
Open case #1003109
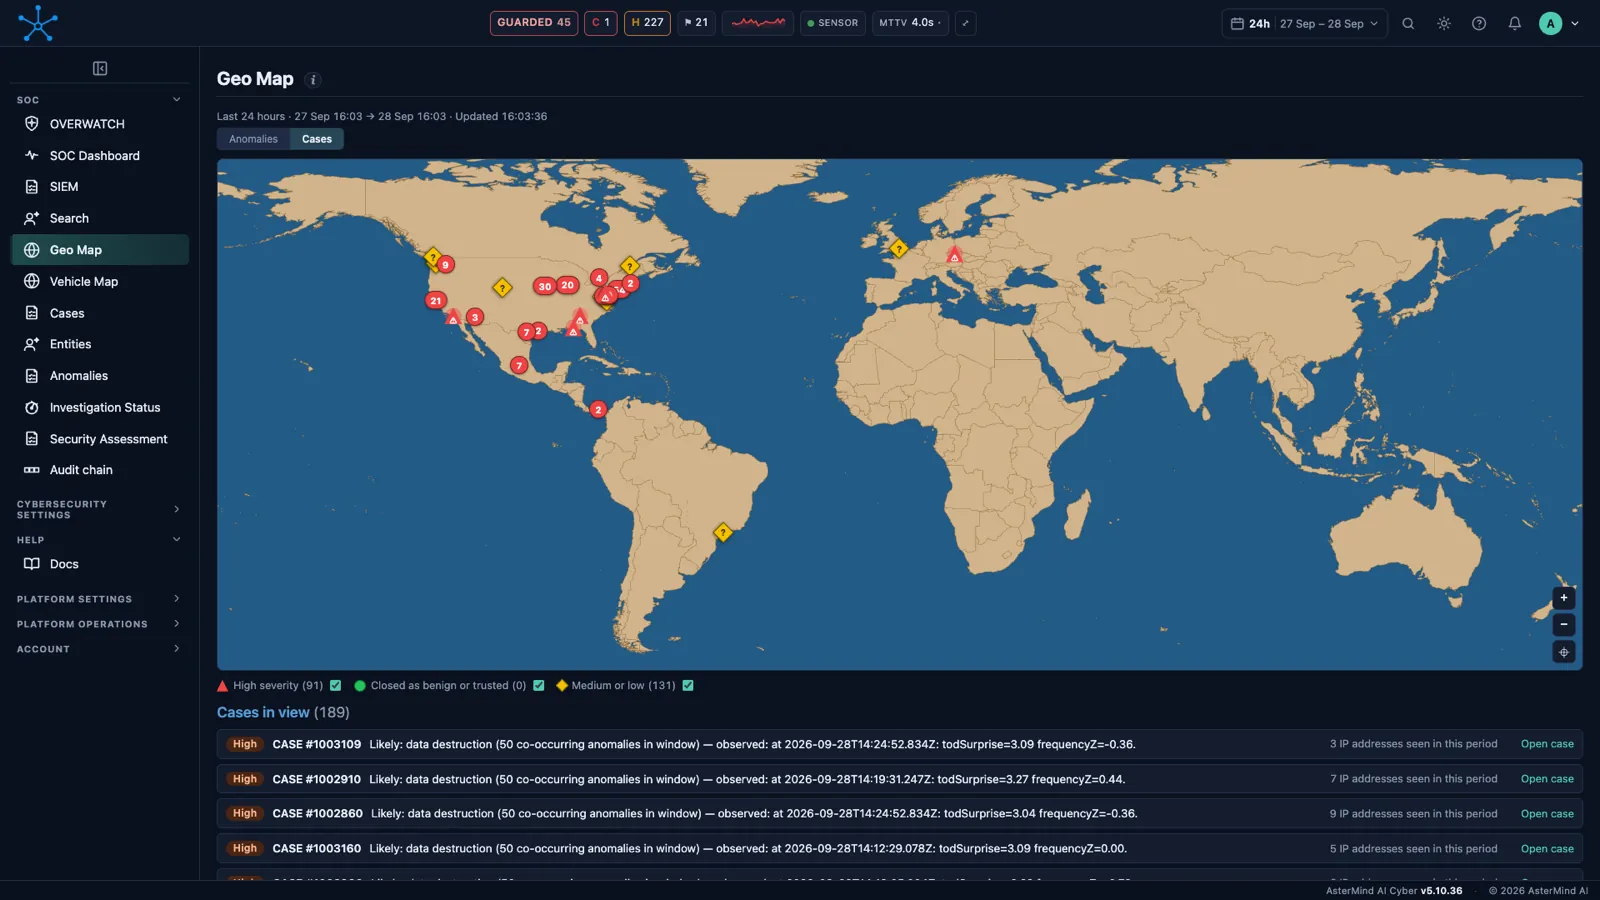click(x=1547, y=744)
